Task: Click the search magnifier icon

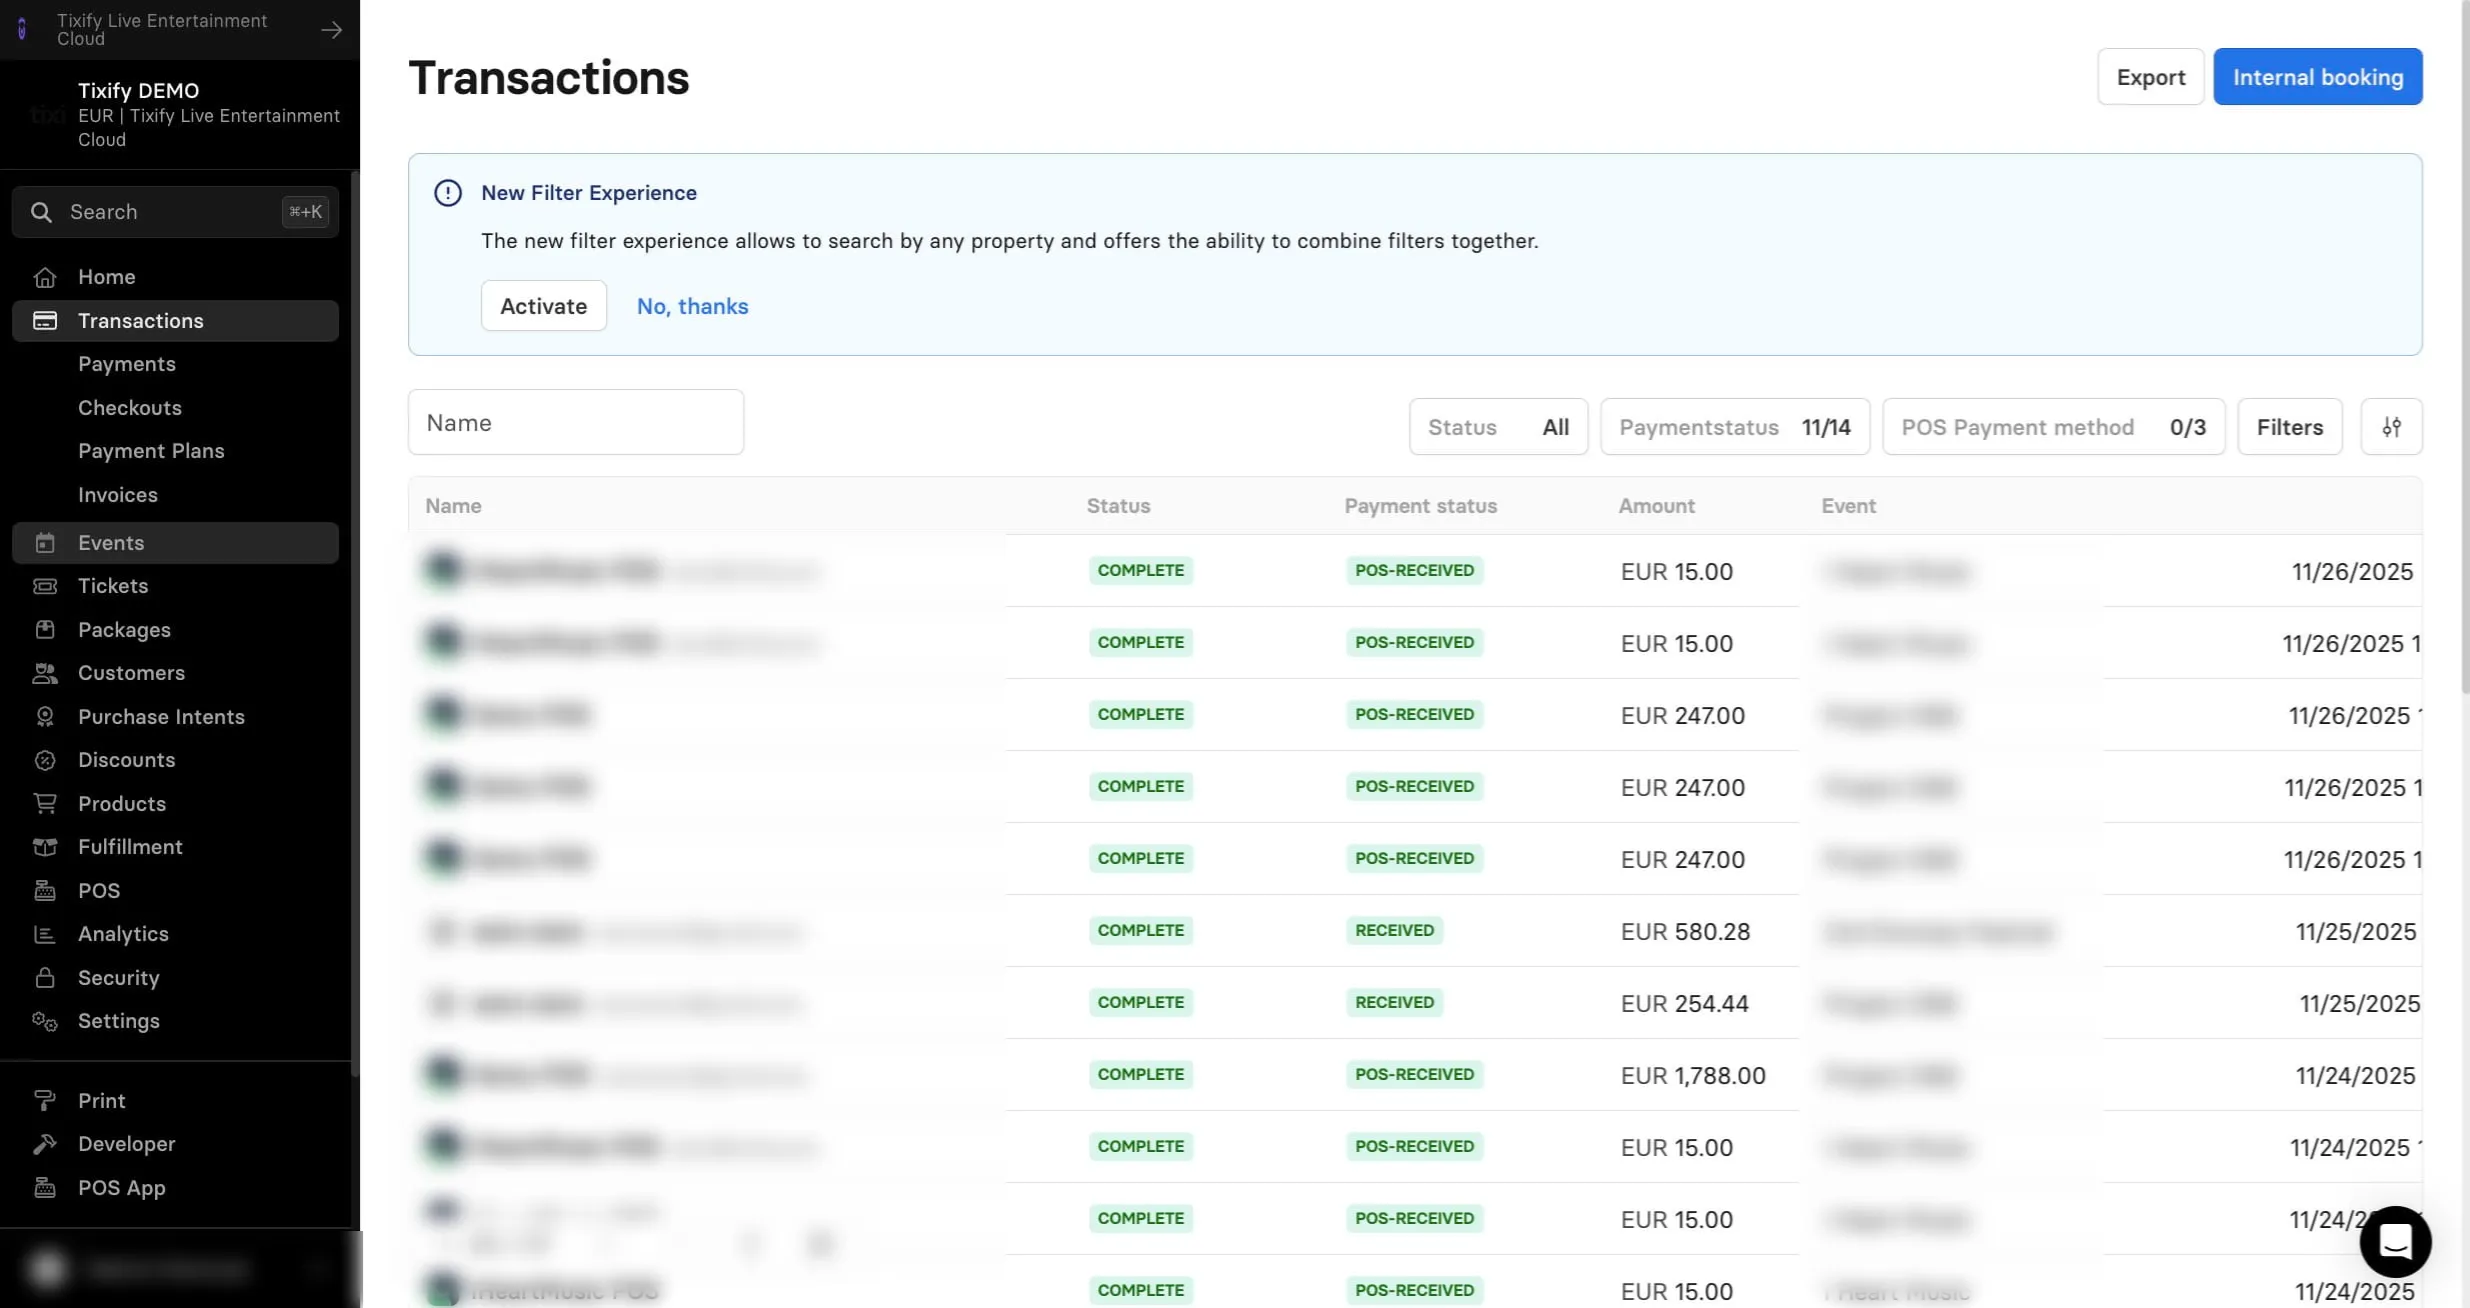Action: click(41, 212)
